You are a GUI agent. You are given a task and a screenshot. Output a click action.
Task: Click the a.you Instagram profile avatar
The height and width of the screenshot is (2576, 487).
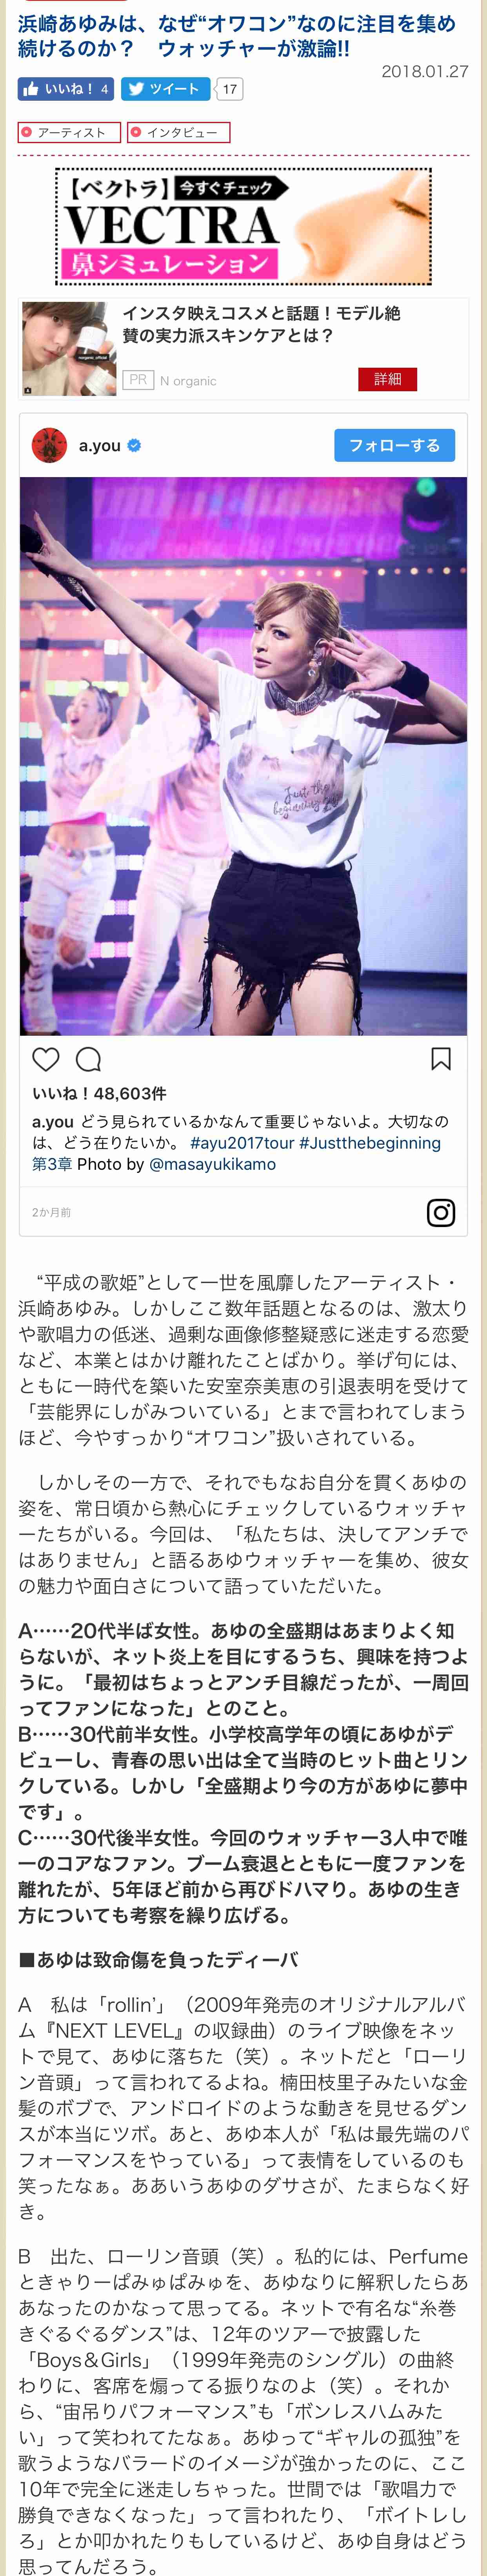tap(50, 445)
